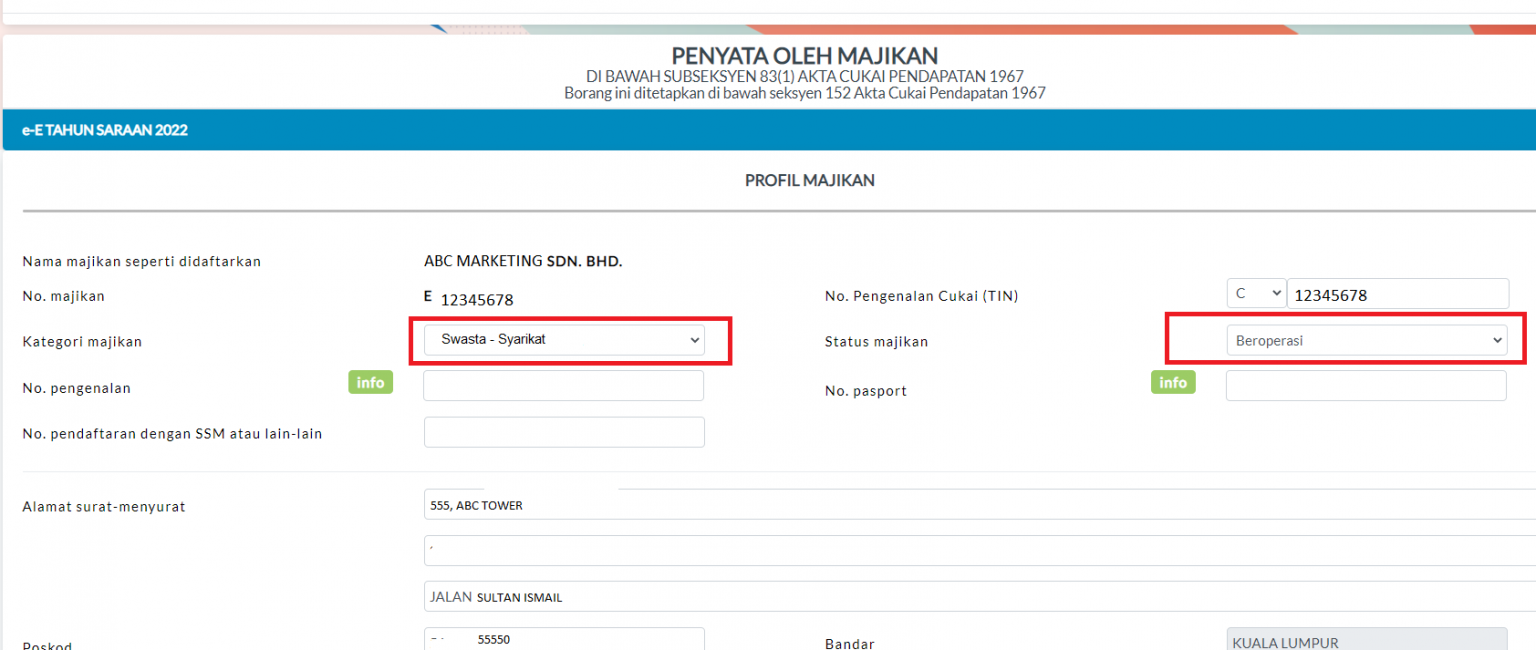Screen dimensions: 1536x650
Task: Click the address line showing 555, ABC TOWER
Action: [x=700, y=505]
